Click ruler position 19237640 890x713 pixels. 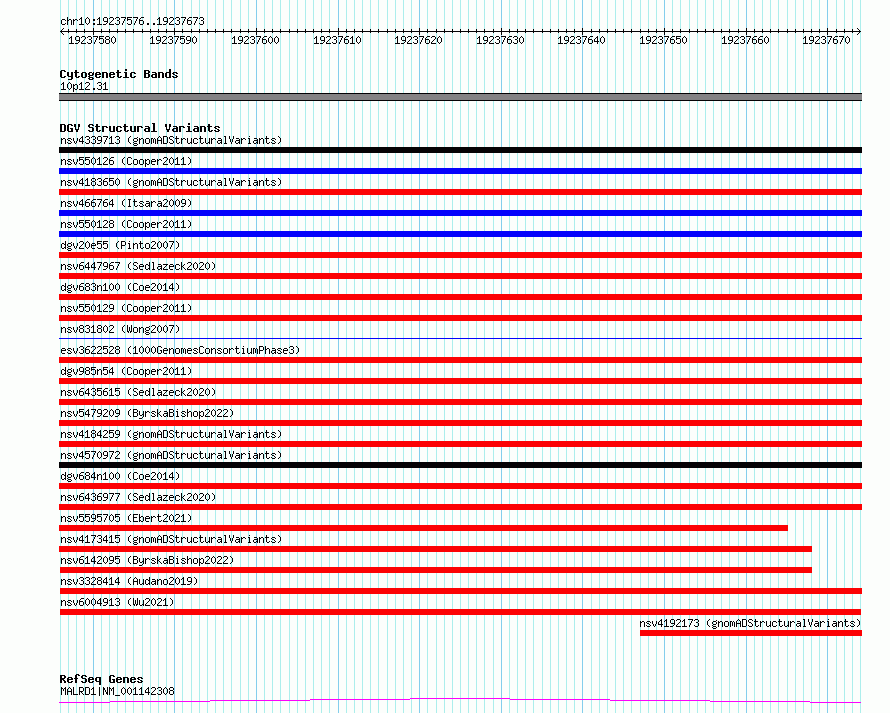[x=581, y=40]
